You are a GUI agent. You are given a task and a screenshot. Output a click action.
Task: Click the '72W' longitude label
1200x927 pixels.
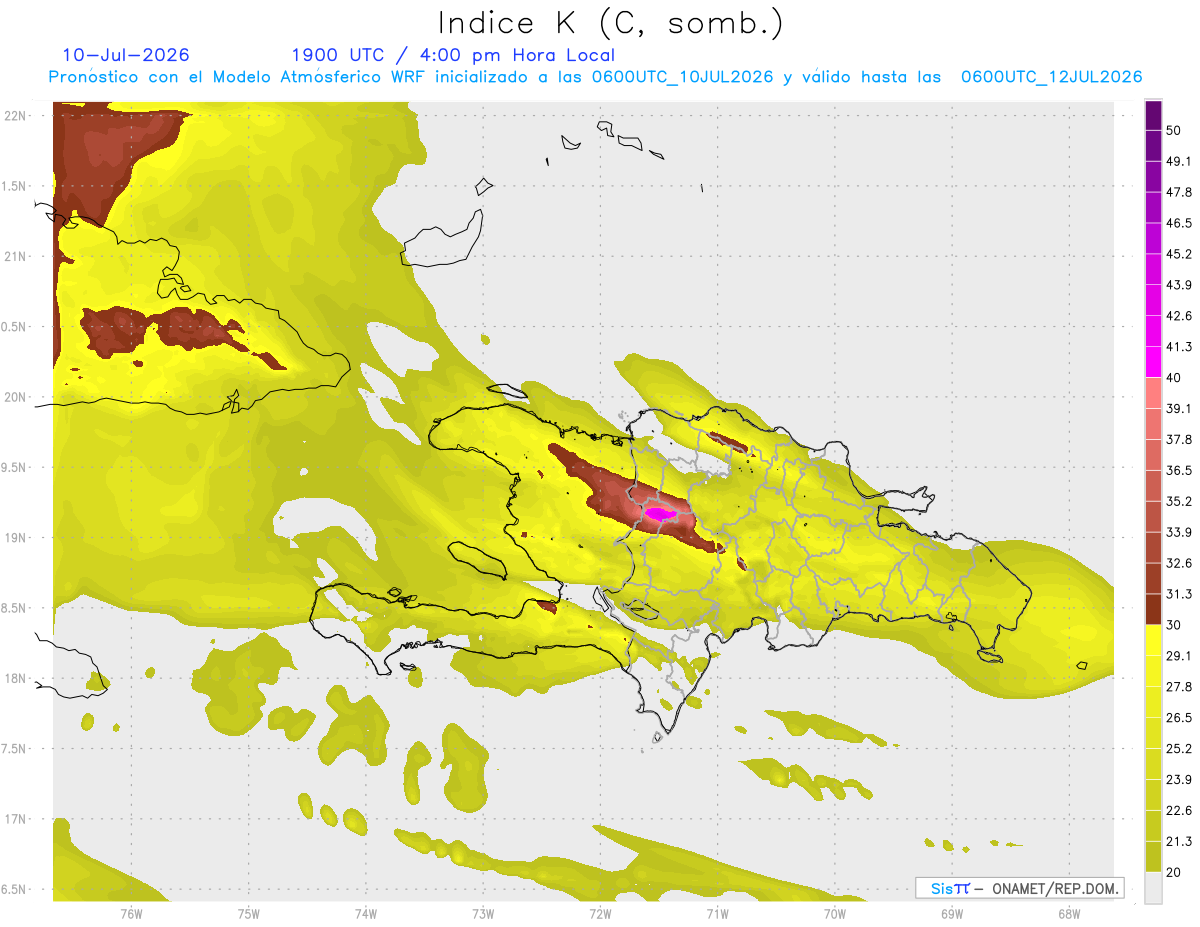point(600,912)
